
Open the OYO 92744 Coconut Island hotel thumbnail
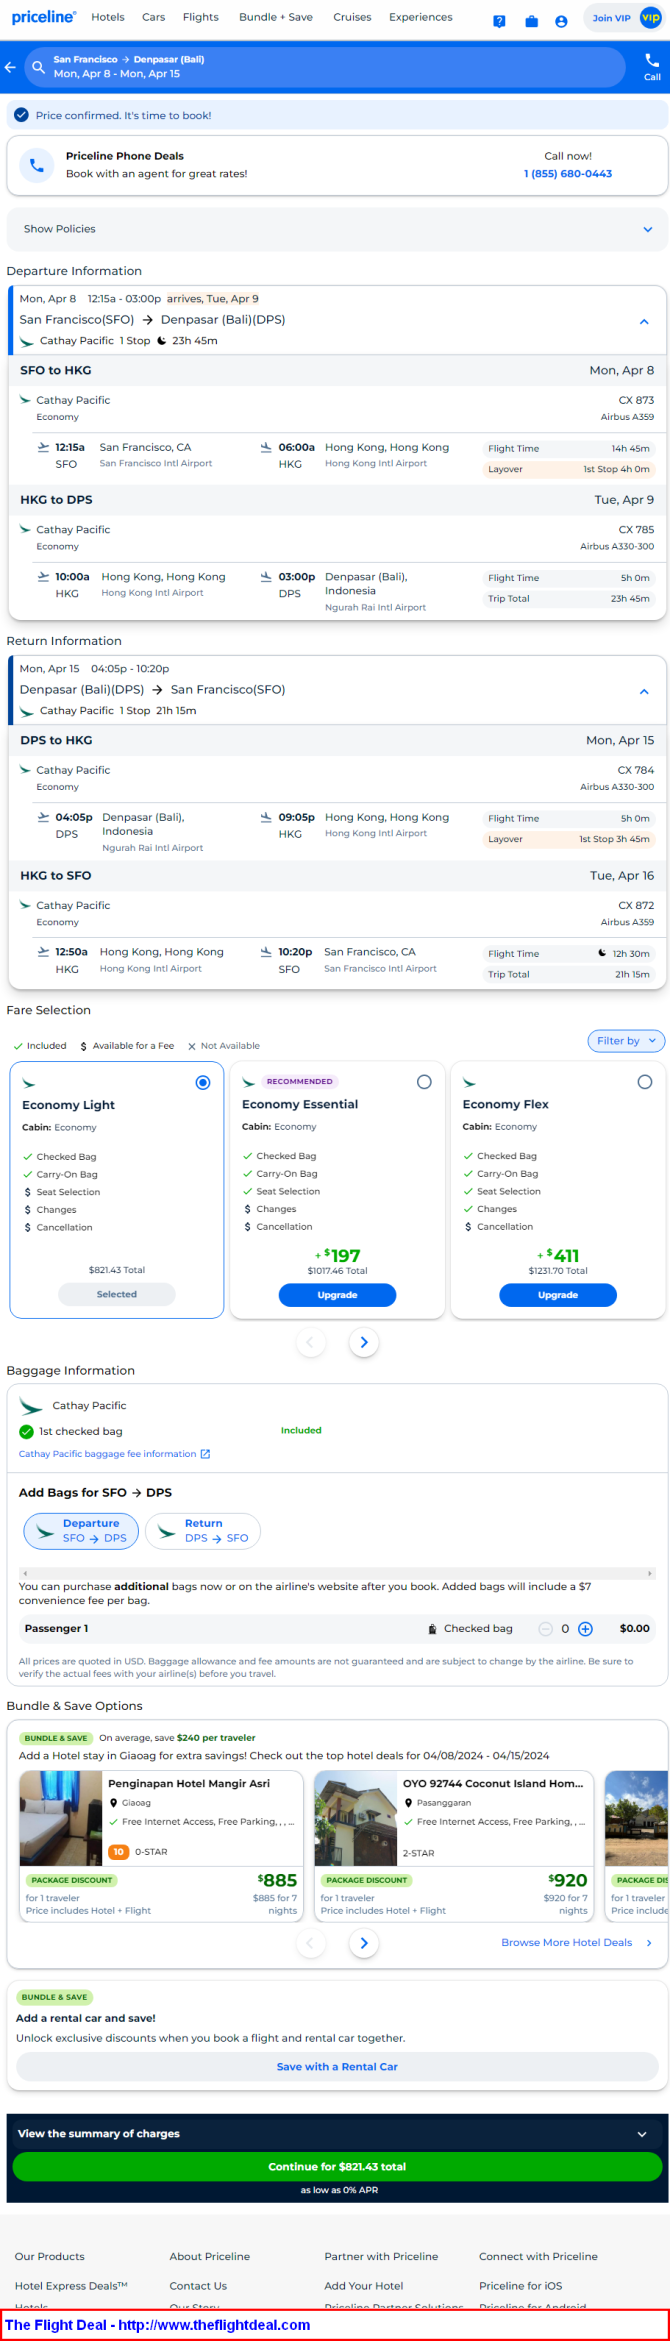pyautogui.click(x=356, y=1819)
